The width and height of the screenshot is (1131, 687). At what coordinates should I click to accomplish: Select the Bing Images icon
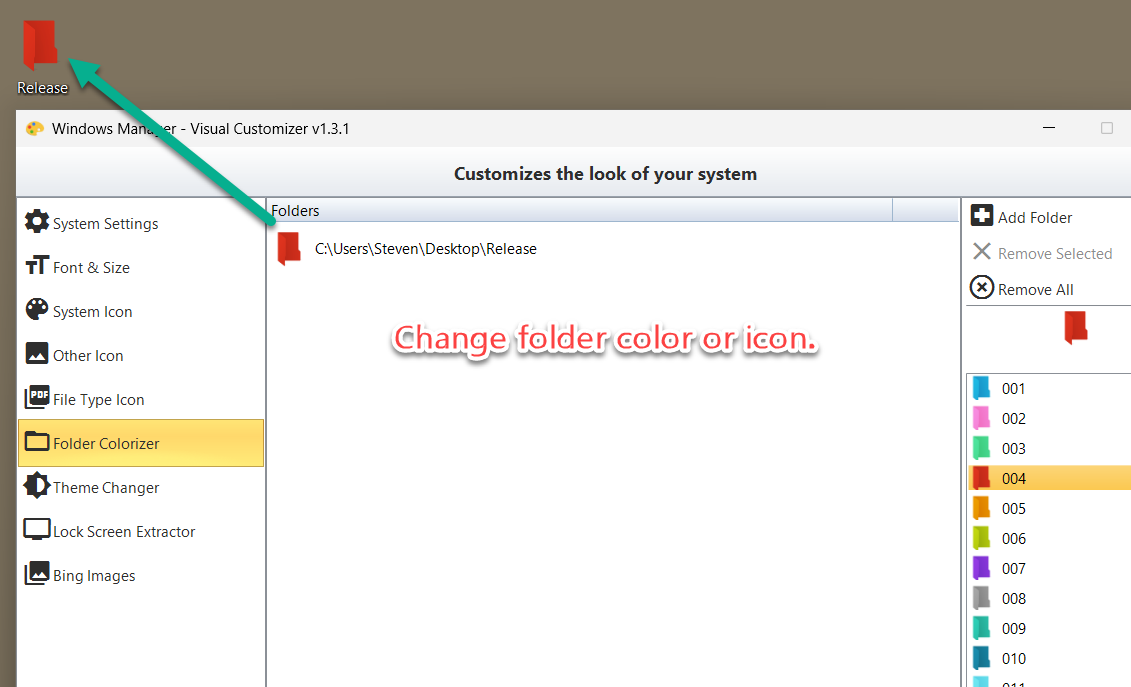37,574
